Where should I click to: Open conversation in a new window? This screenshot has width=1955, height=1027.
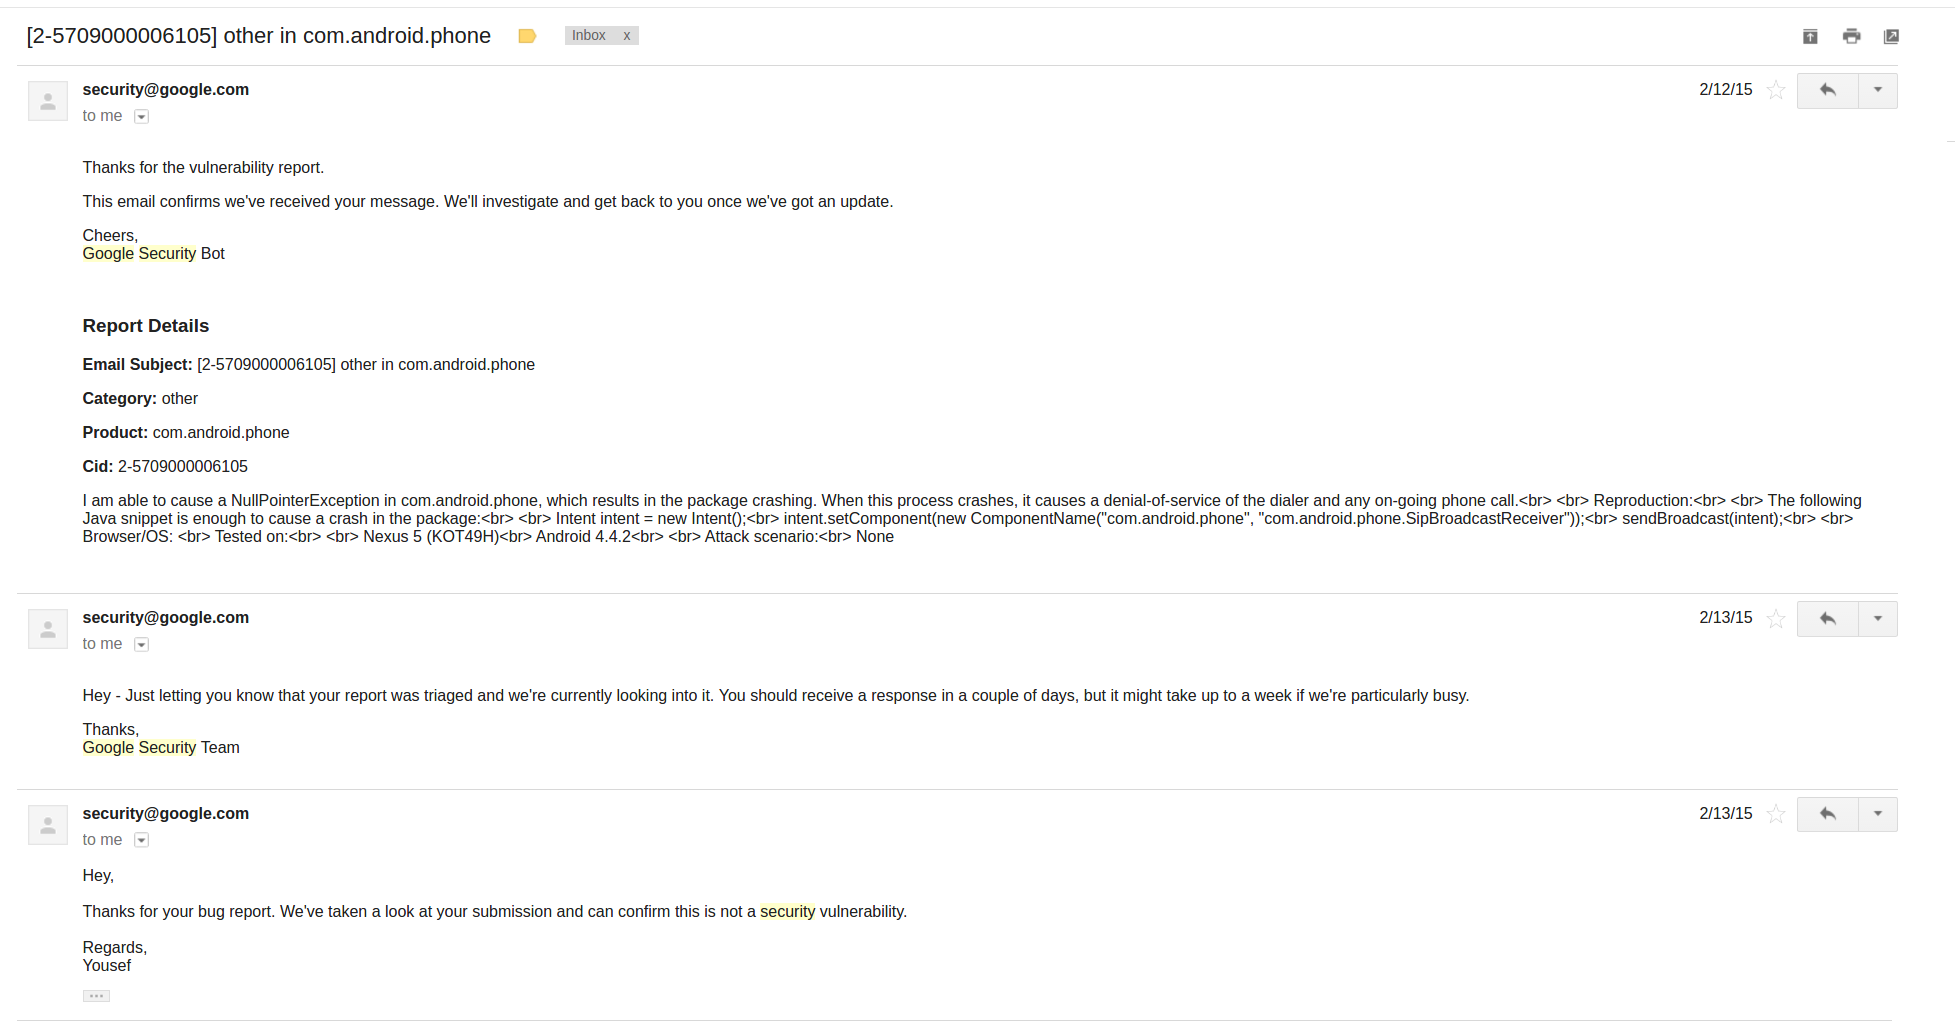pos(1891,36)
